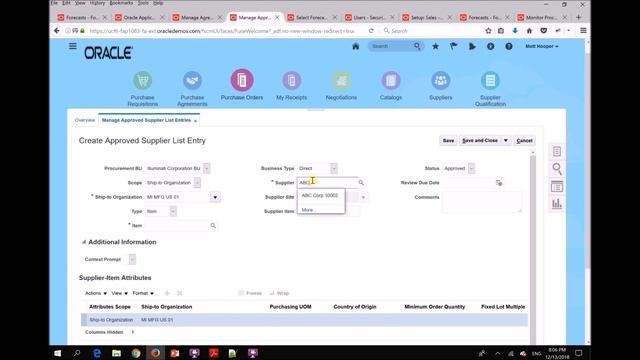Open Purchase Agreements icon
640x360 pixels.
tap(192, 80)
